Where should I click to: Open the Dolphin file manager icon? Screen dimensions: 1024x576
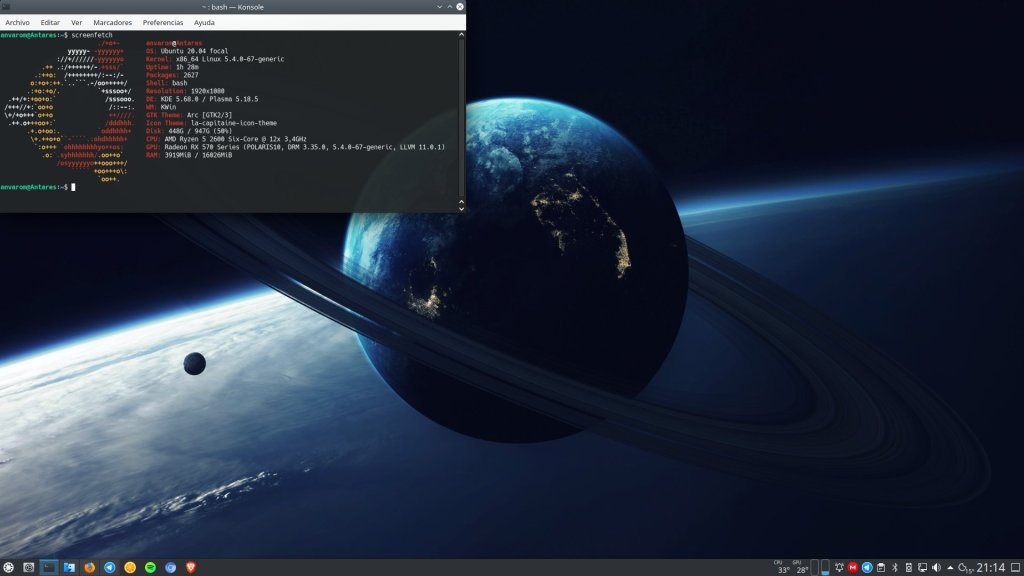pos(69,567)
